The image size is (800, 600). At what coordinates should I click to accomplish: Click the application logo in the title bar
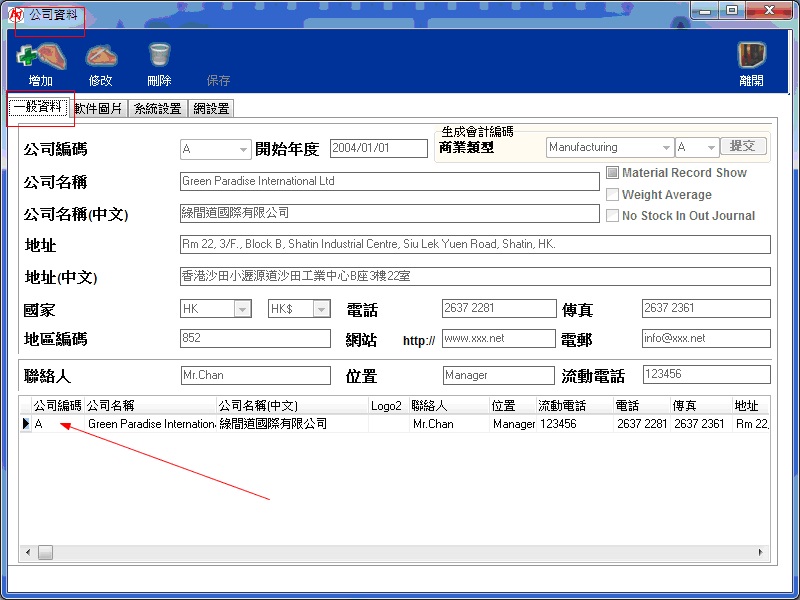(16, 14)
